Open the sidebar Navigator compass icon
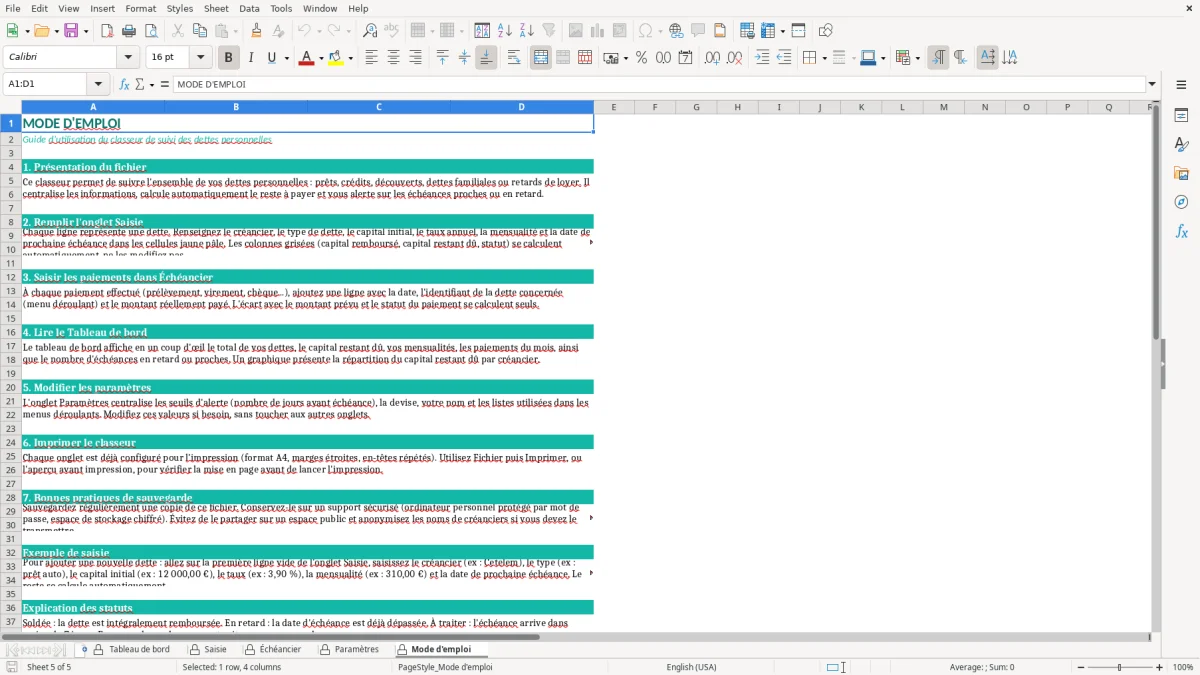This screenshot has width=1200, height=675. pyautogui.click(x=1181, y=202)
